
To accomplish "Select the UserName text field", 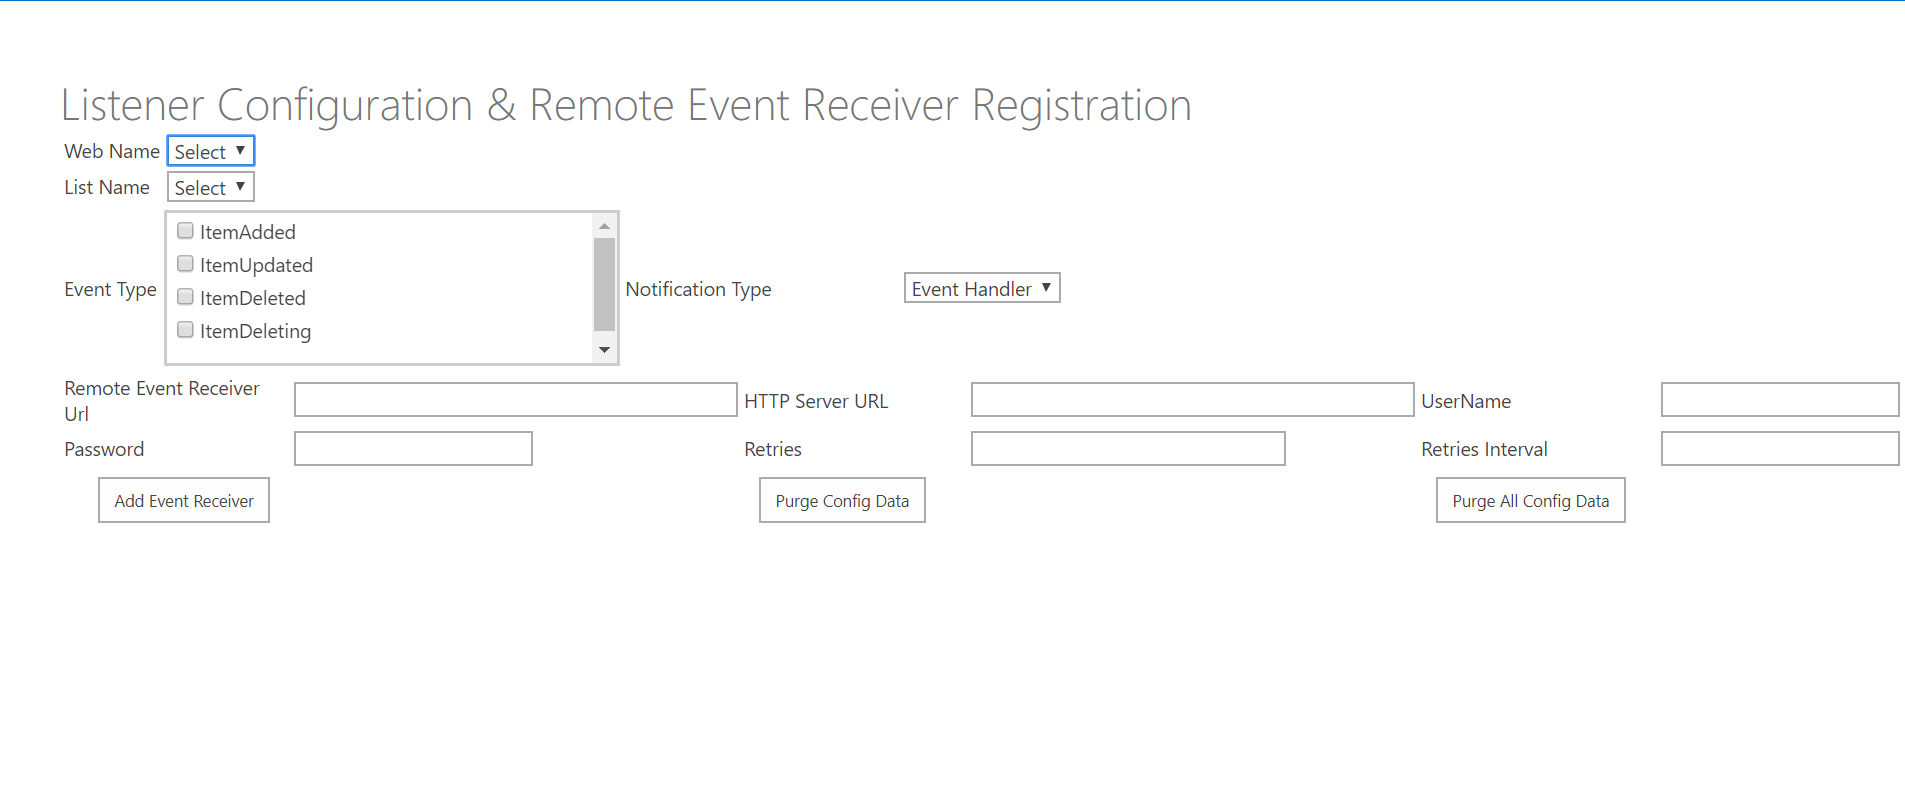I will click(x=1780, y=399).
